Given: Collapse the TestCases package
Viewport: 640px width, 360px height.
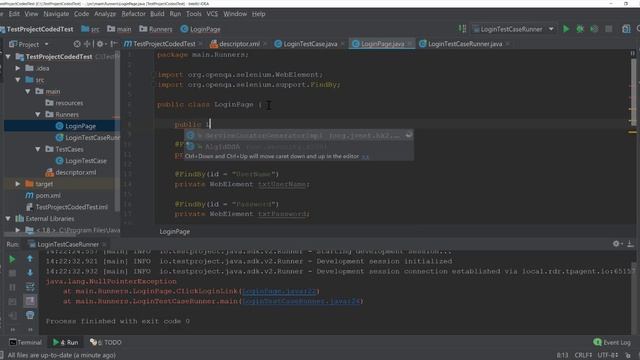Looking at the screenshot, I should [38, 149].
